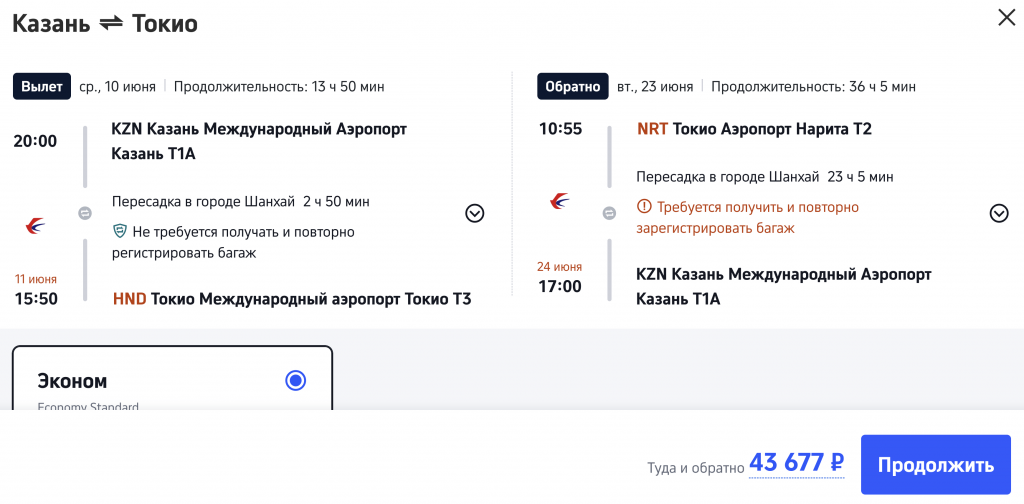Click the Вылет departure tag

coord(42,86)
